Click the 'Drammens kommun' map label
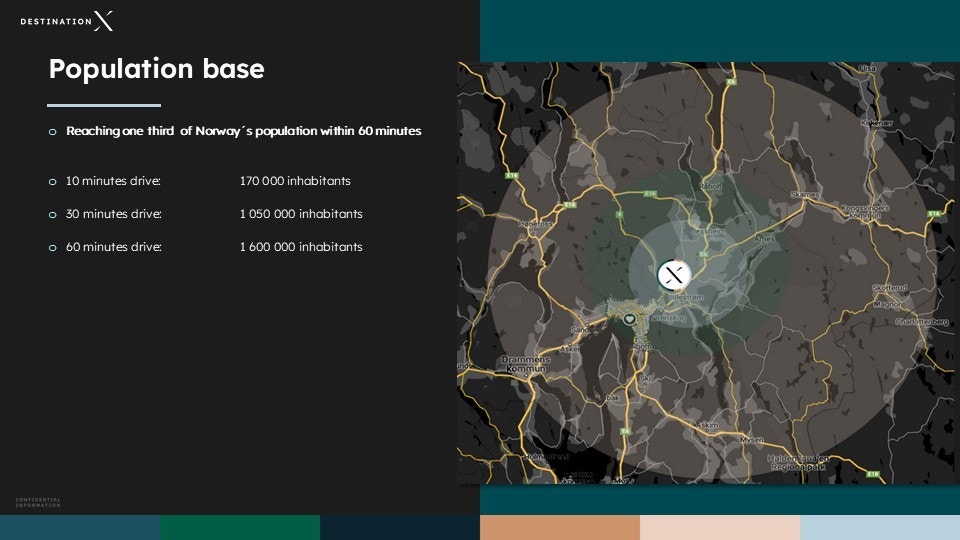The width and height of the screenshot is (960, 540). (x=525, y=364)
